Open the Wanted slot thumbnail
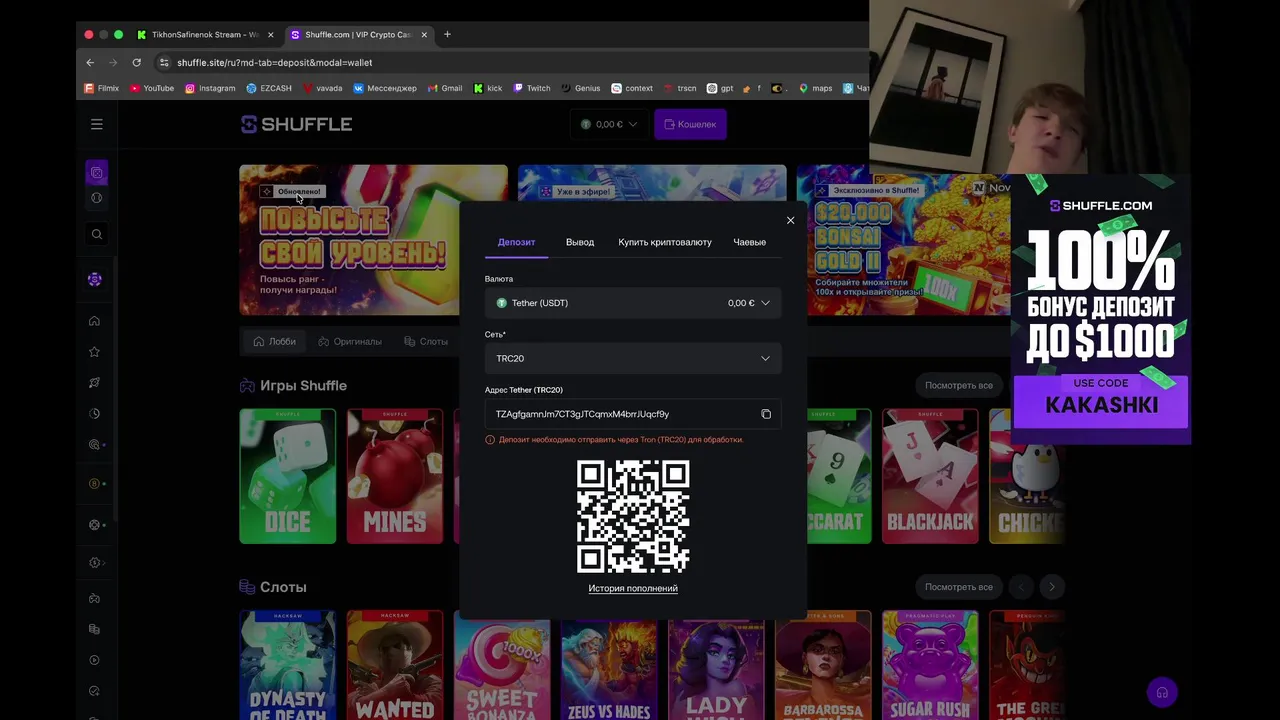This screenshot has height=720, width=1280. click(395, 665)
